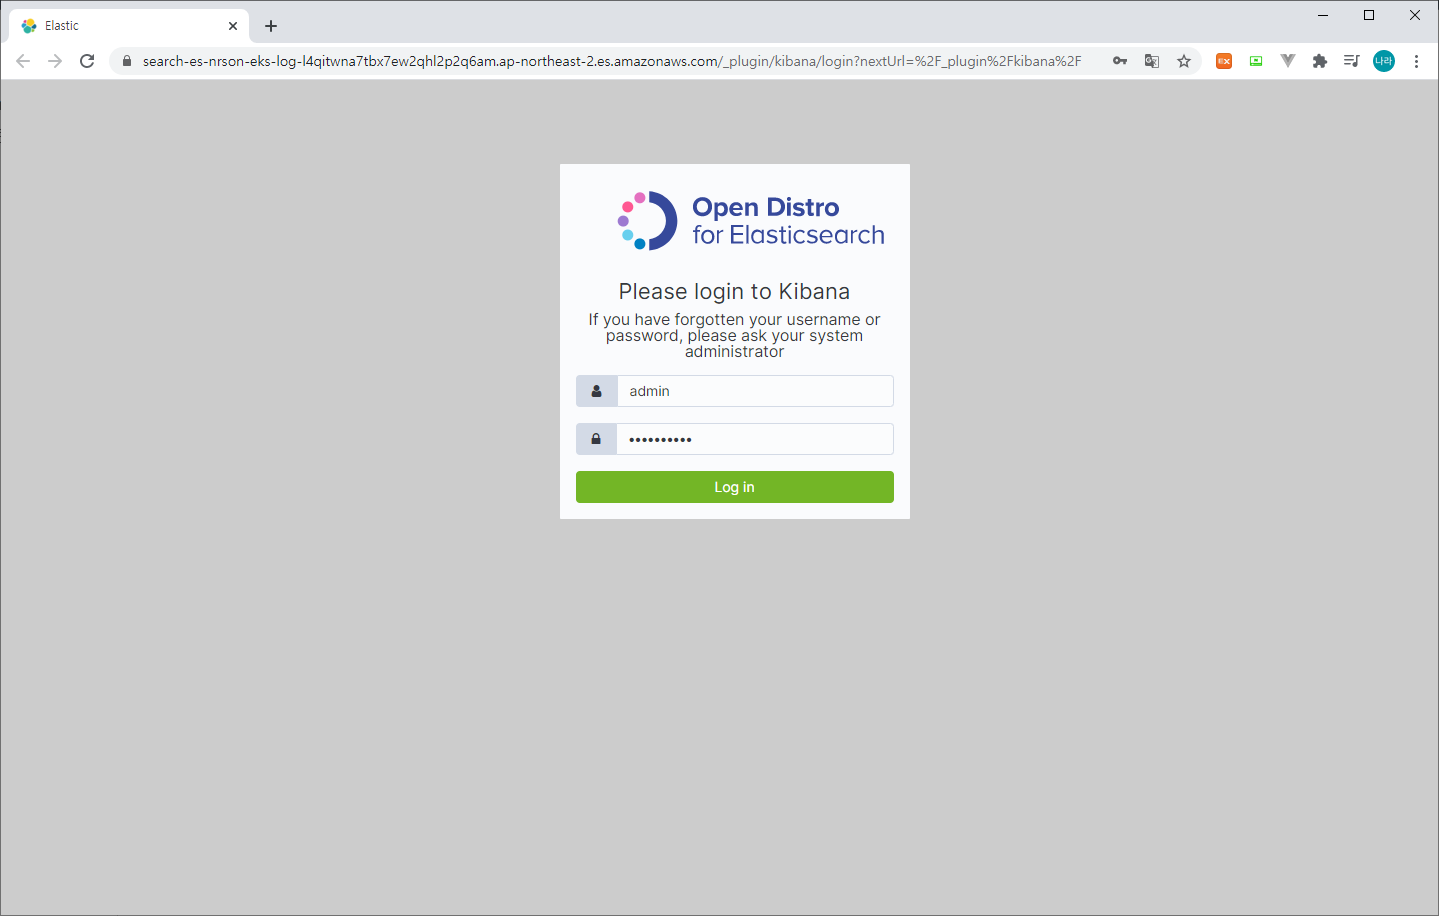View site info via address bar lock icon

[127, 61]
